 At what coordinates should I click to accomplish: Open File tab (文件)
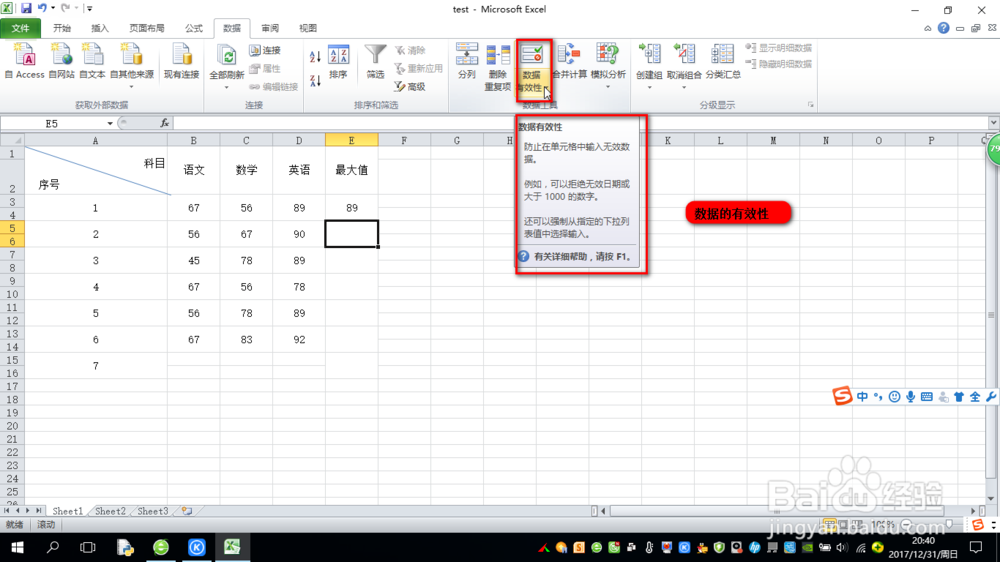20,28
